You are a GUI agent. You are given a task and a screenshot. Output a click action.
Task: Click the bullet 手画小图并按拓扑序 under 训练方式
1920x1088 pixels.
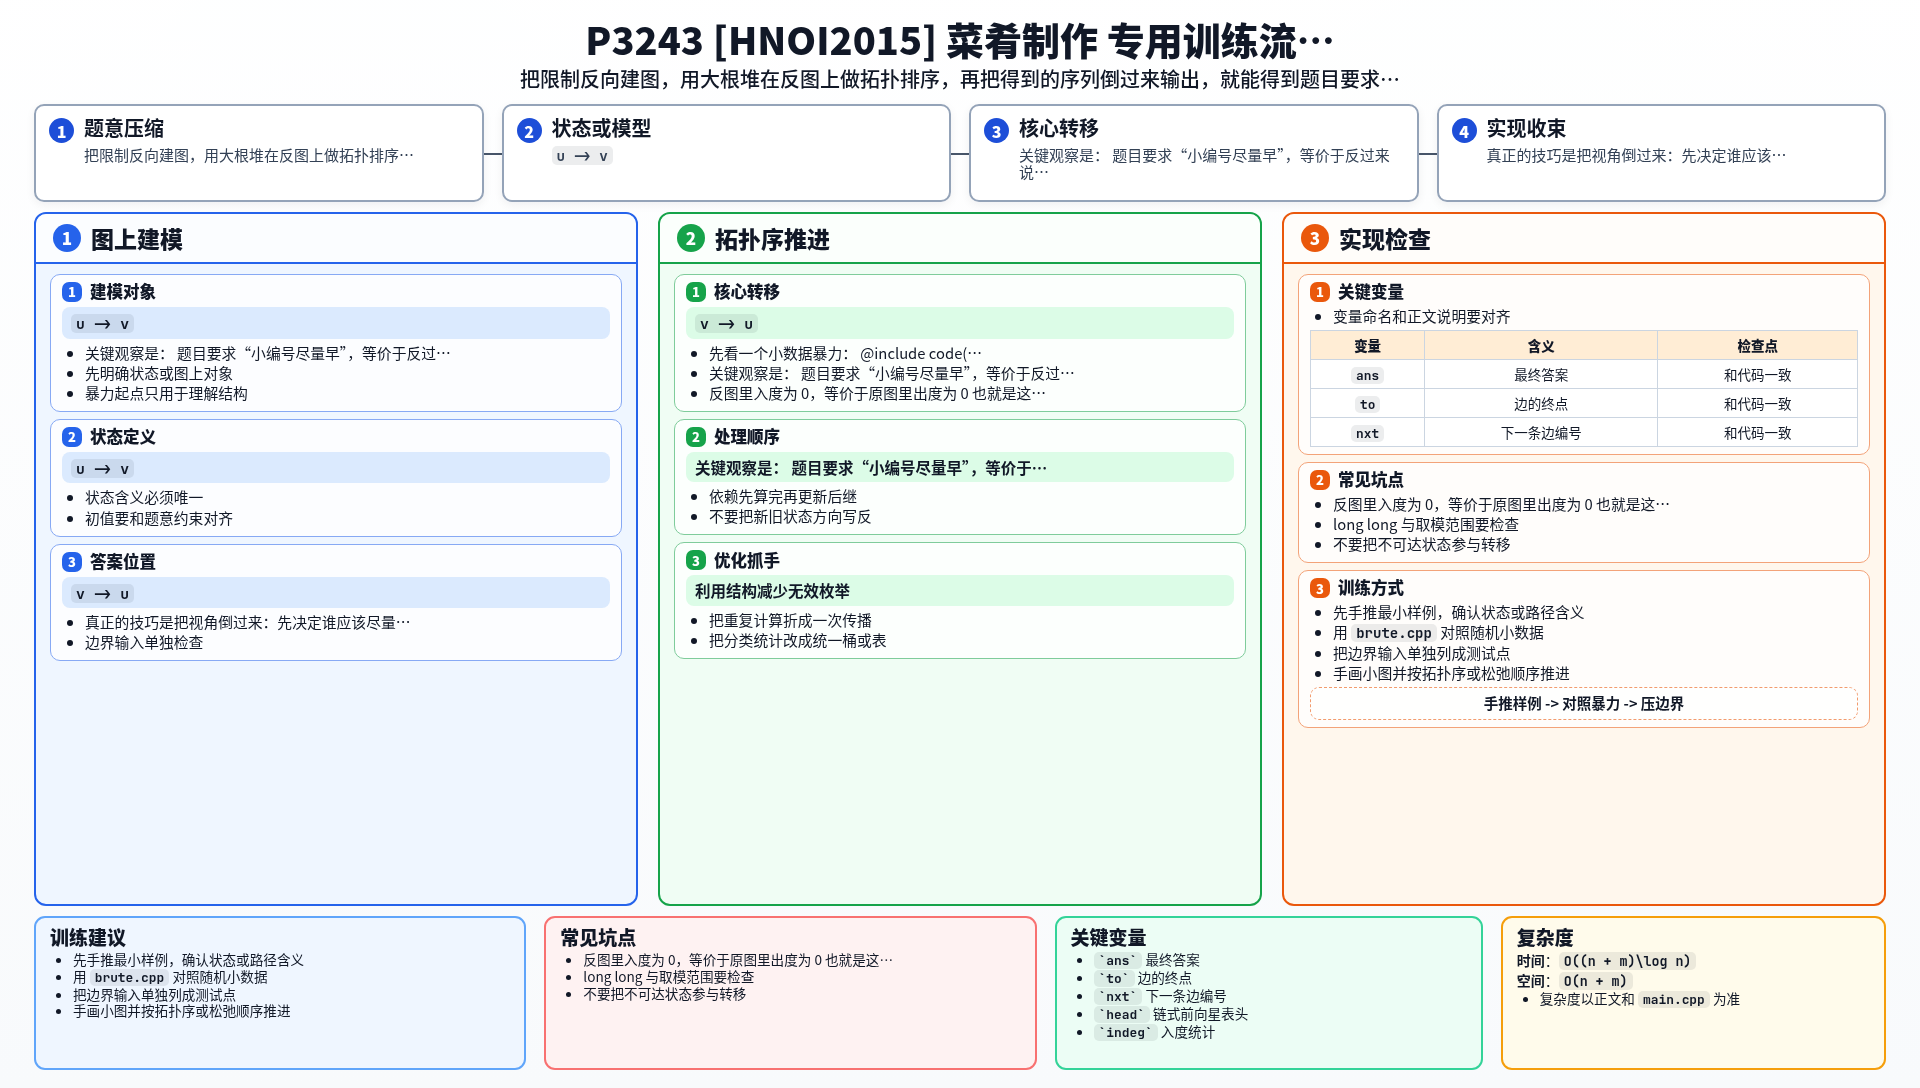pos(1451,674)
